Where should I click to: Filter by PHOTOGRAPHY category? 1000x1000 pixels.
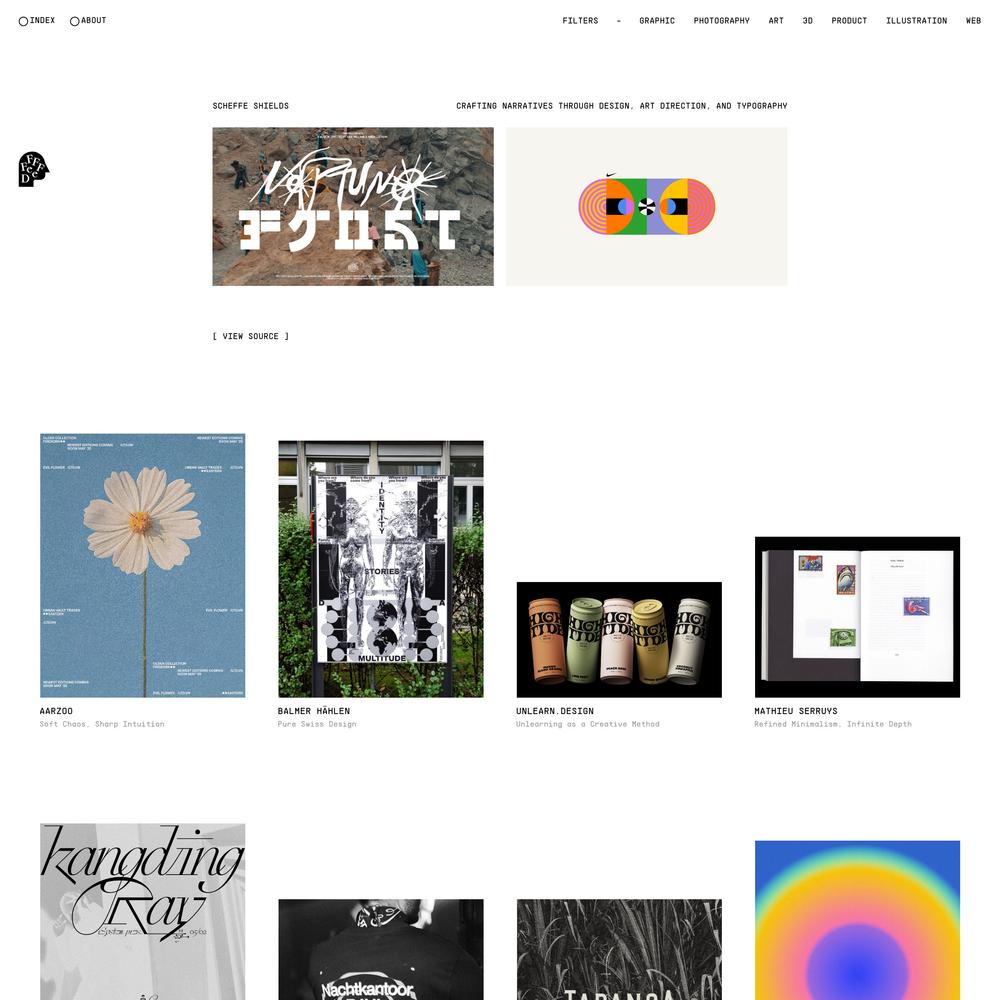(721, 20)
